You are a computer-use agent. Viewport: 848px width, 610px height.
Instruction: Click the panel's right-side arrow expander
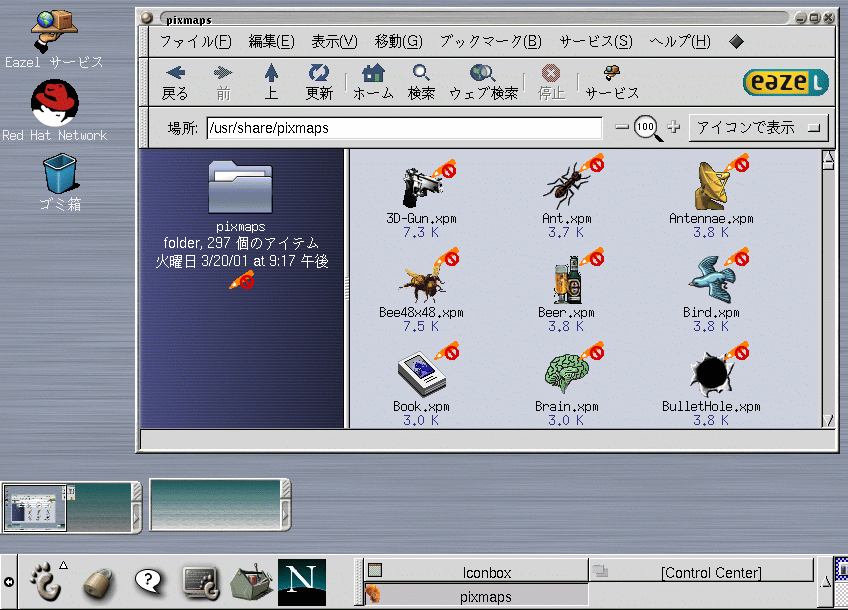826,582
